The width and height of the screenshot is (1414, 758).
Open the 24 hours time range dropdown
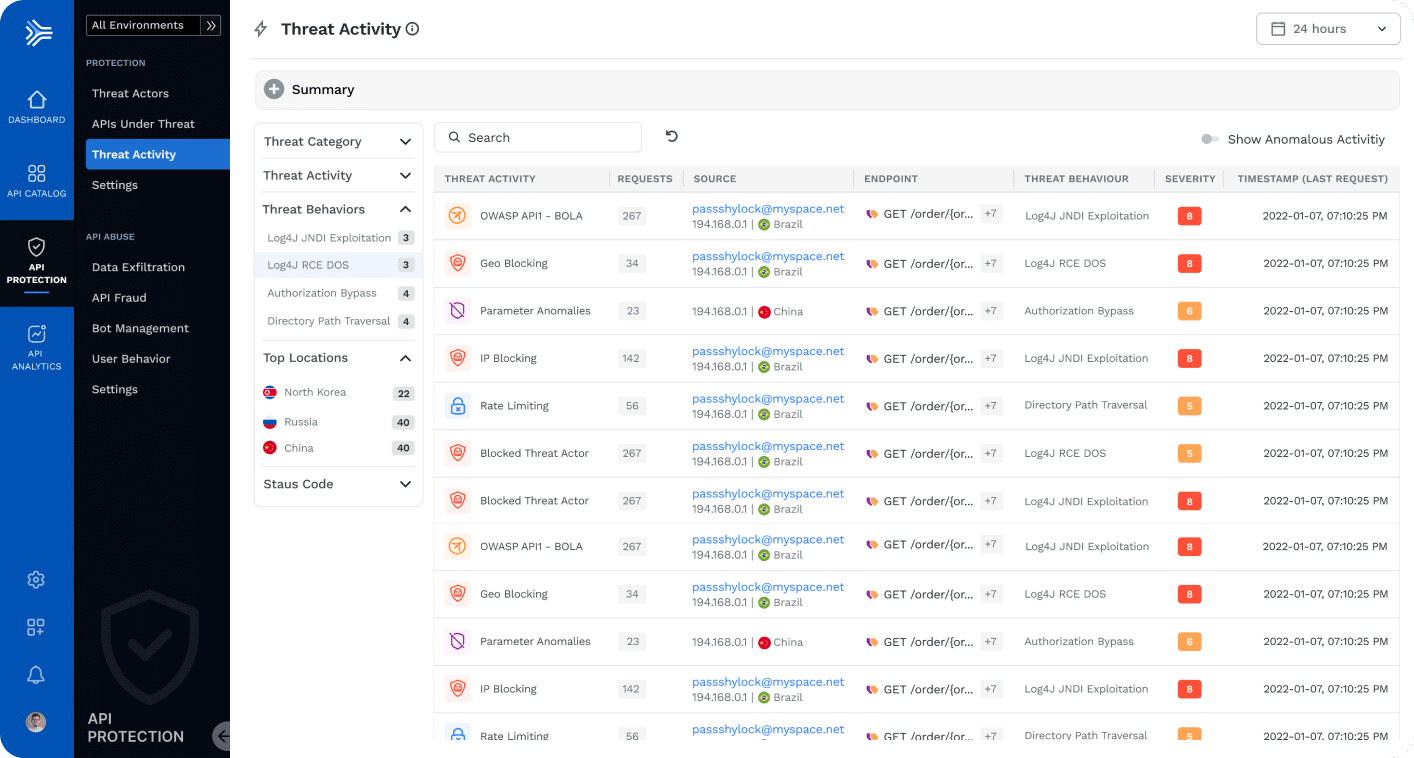[x=1327, y=29]
